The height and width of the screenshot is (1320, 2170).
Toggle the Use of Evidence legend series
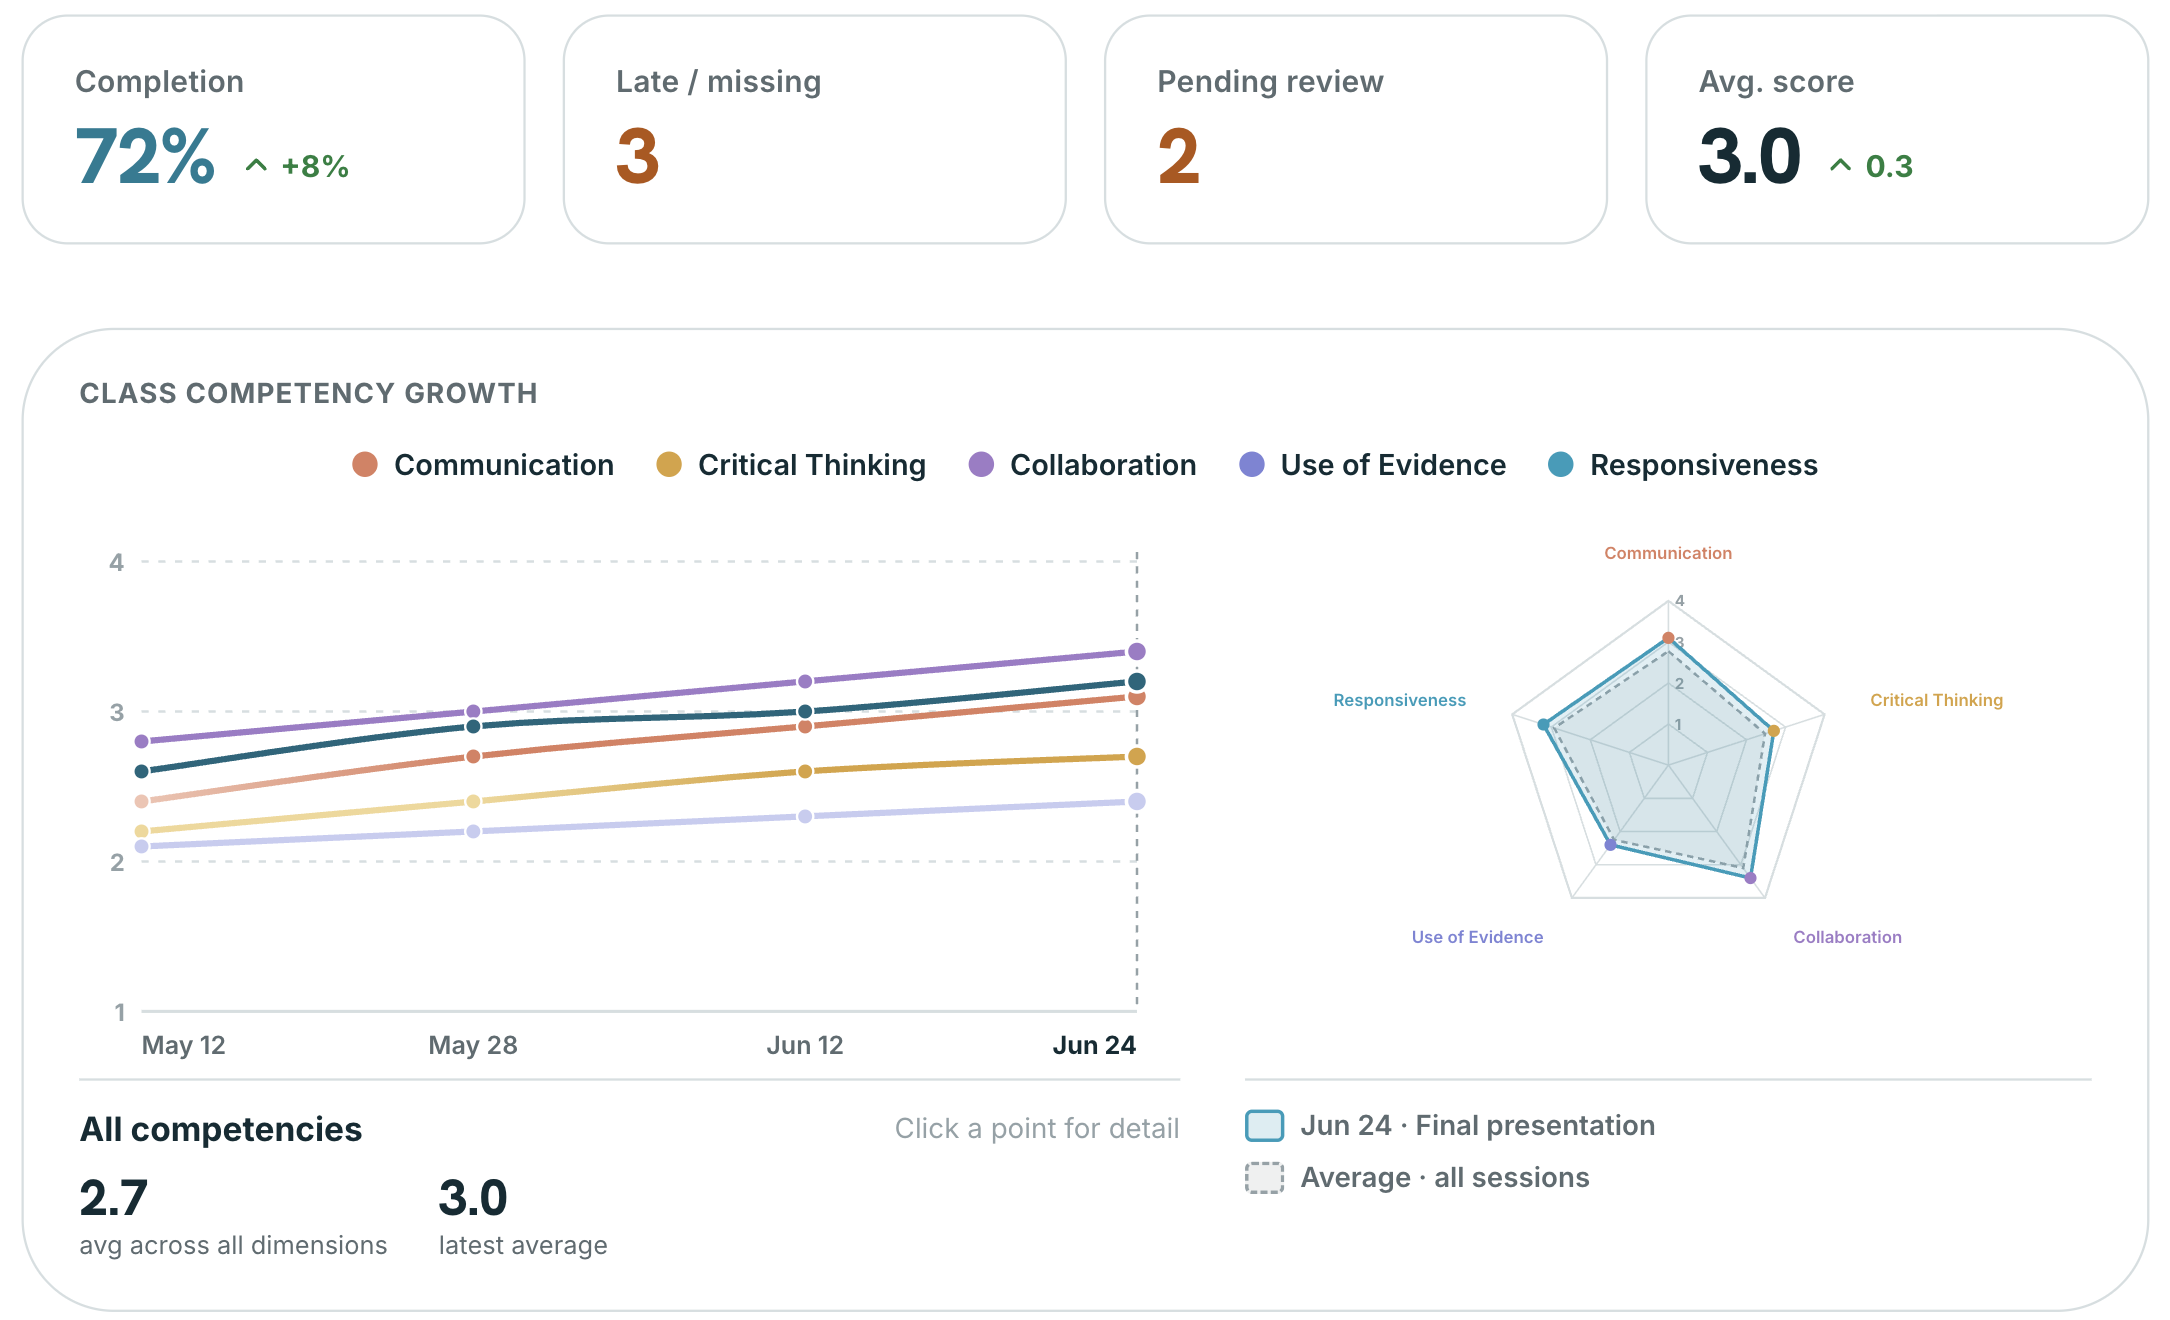[x=1373, y=465]
